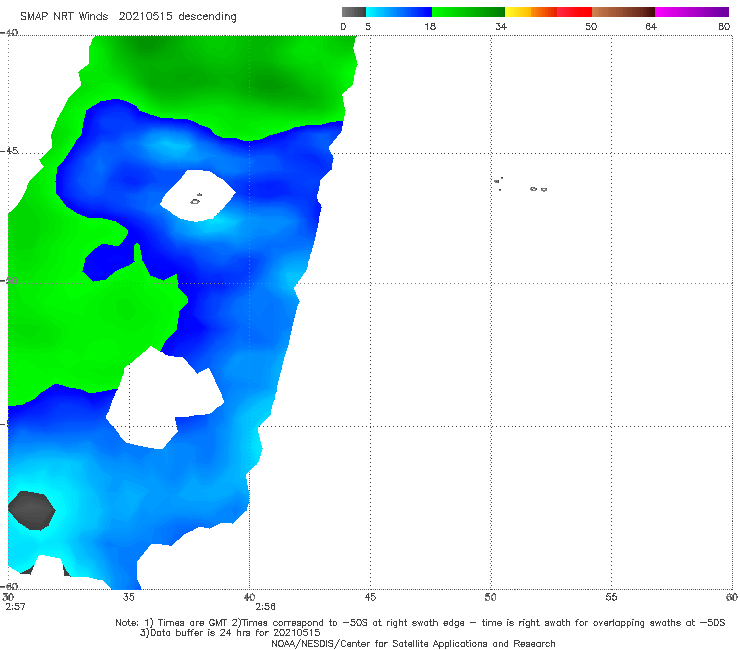Click the color bar label "18"
The image size is (740, 650).
click(x=430, y=27)
